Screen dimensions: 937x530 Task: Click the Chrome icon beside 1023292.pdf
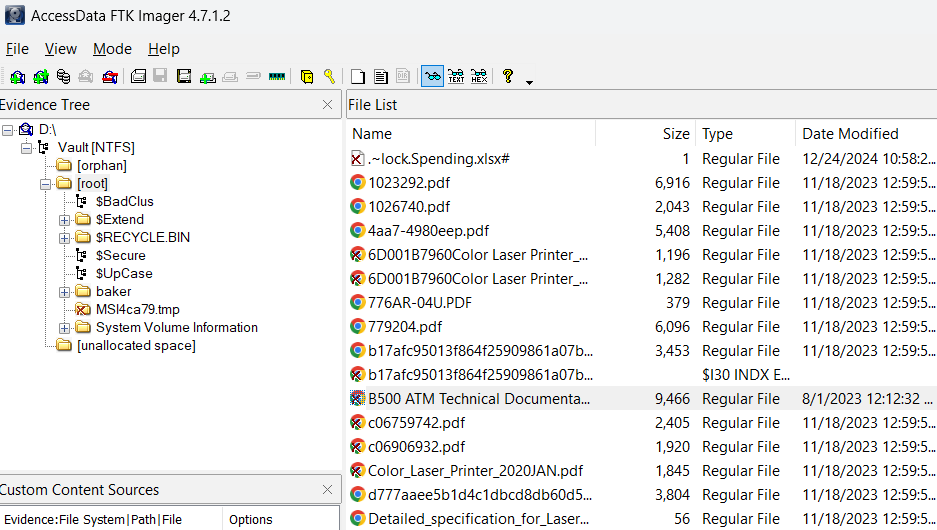pyautogui.click(x=357, y=183)
